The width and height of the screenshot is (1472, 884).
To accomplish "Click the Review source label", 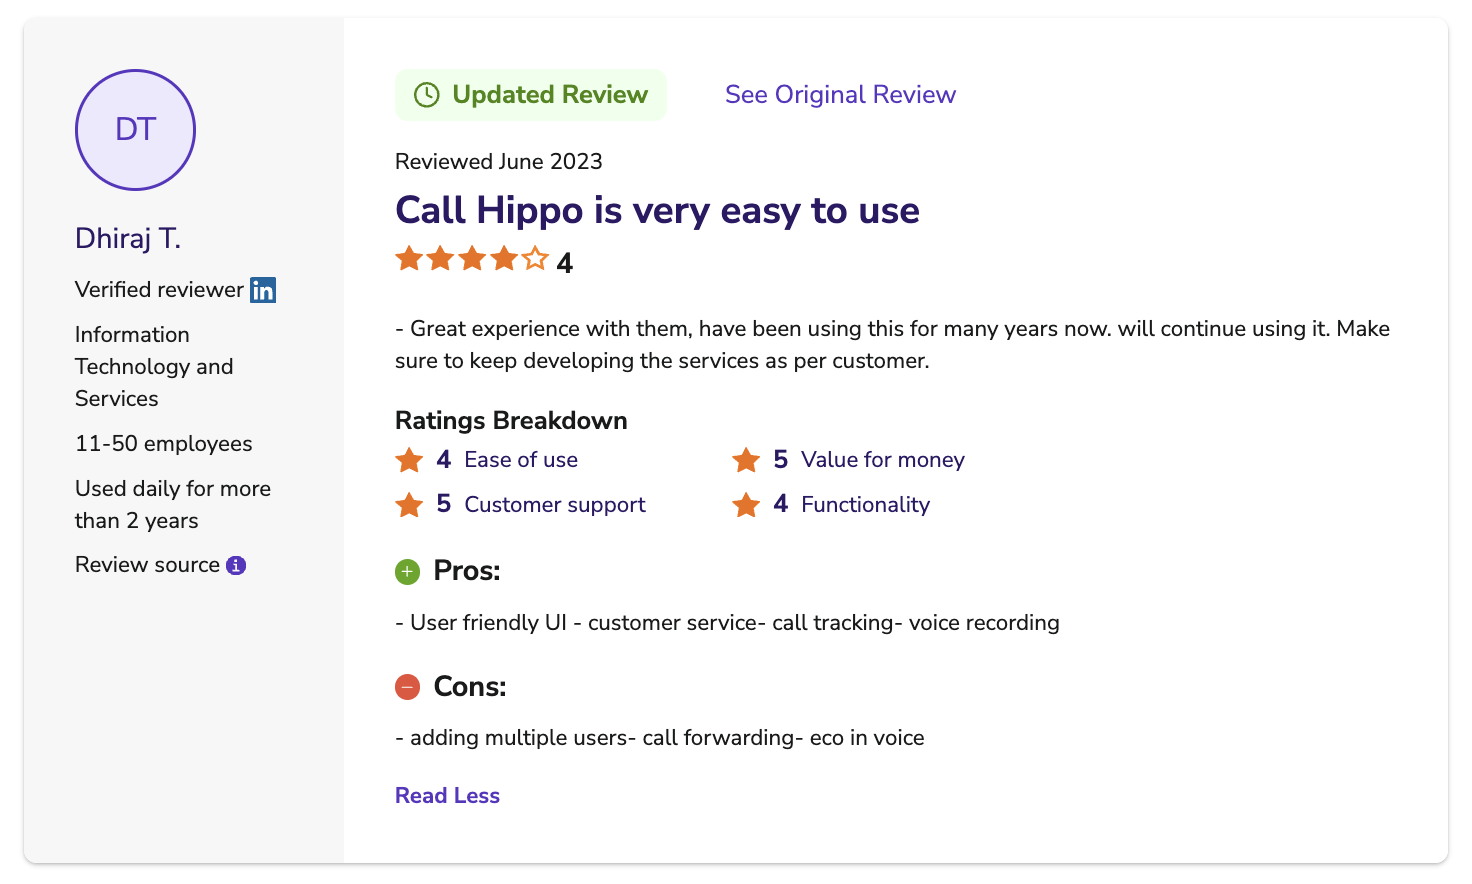I will (147, 565).
